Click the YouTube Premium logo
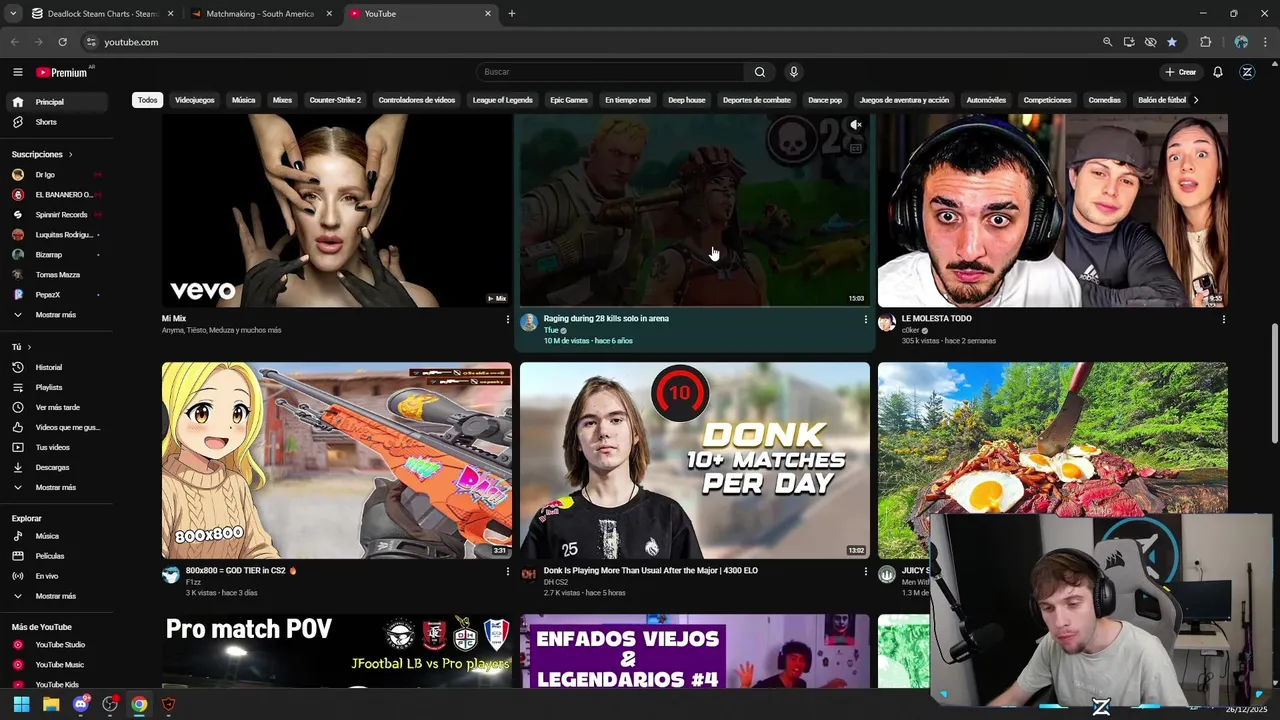This screenshot has width=1280, height=720. pos(62,72)
